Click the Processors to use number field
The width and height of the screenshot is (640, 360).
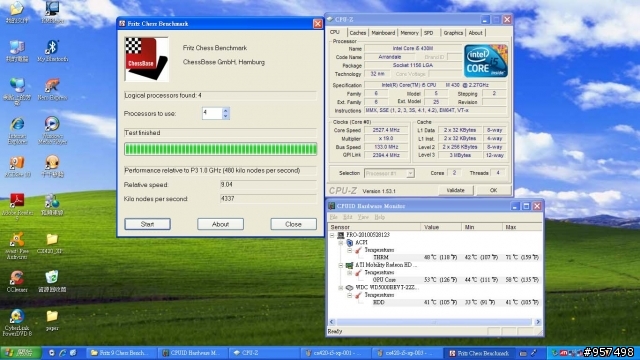pos(212,113)
